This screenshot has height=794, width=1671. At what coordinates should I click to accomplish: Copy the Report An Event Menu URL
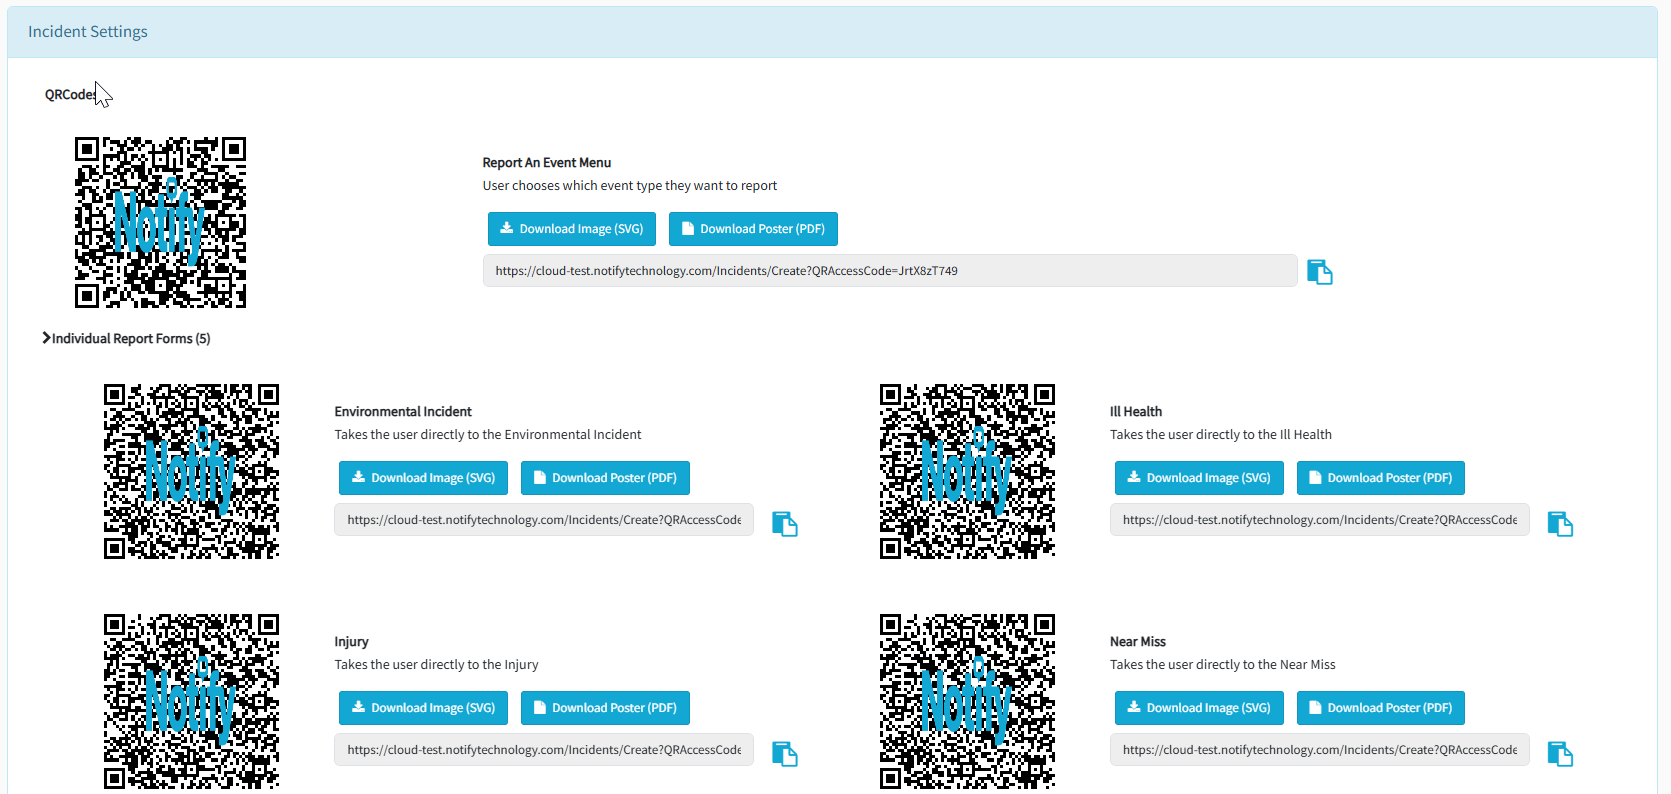point(1319,272)
